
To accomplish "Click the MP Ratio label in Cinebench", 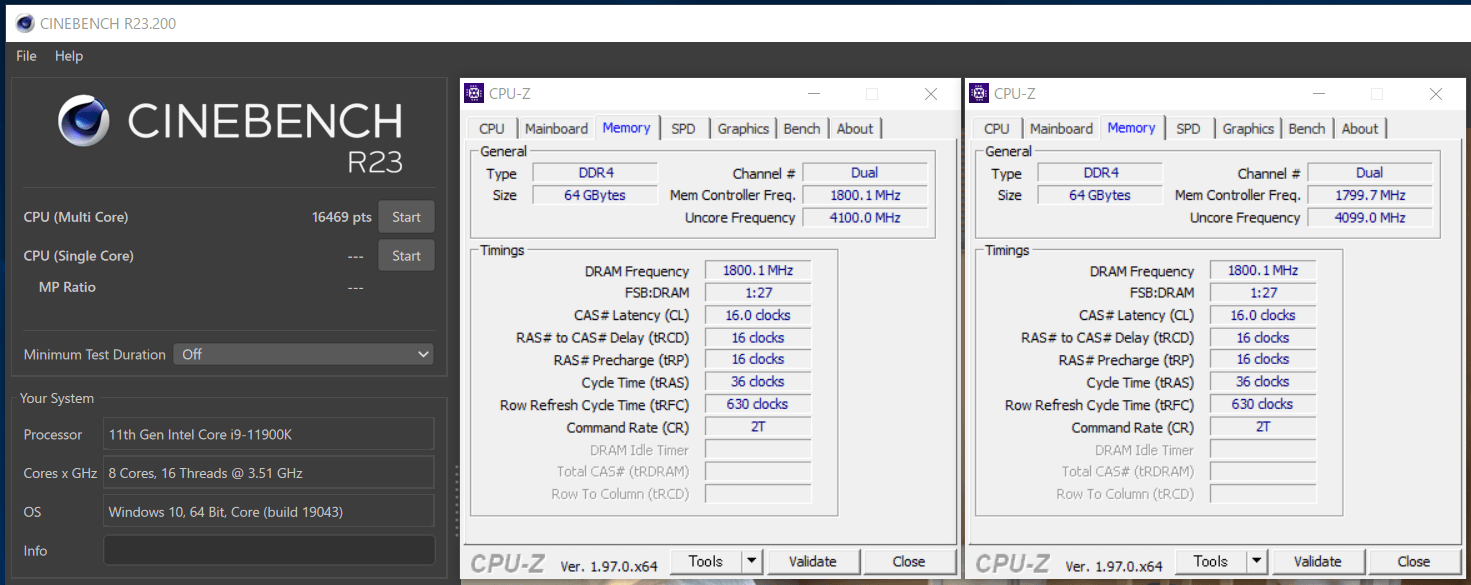I will pyautogui.click(x=67, y=287).
